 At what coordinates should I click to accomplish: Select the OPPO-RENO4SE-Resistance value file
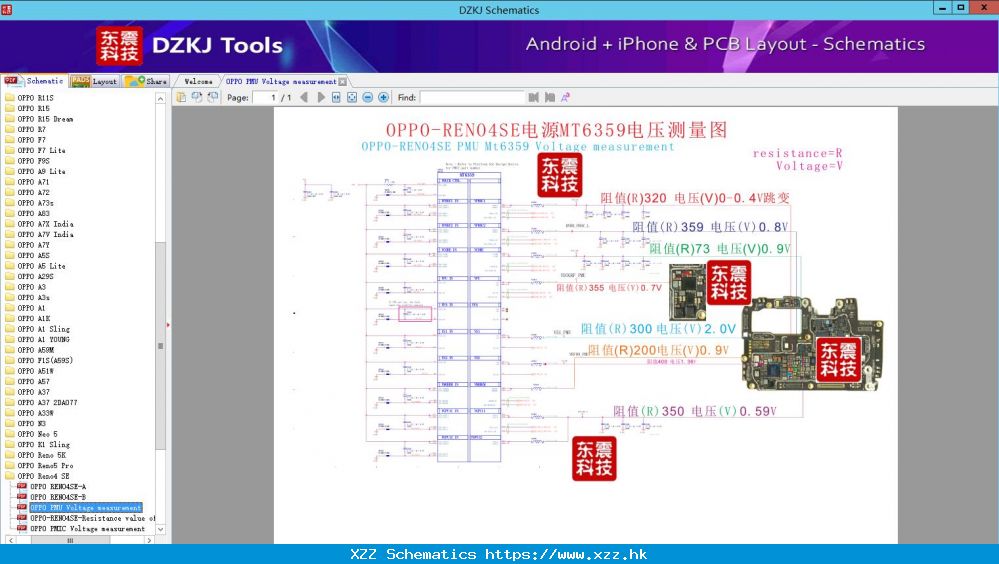pyautogui.click(x=92, y=518)
